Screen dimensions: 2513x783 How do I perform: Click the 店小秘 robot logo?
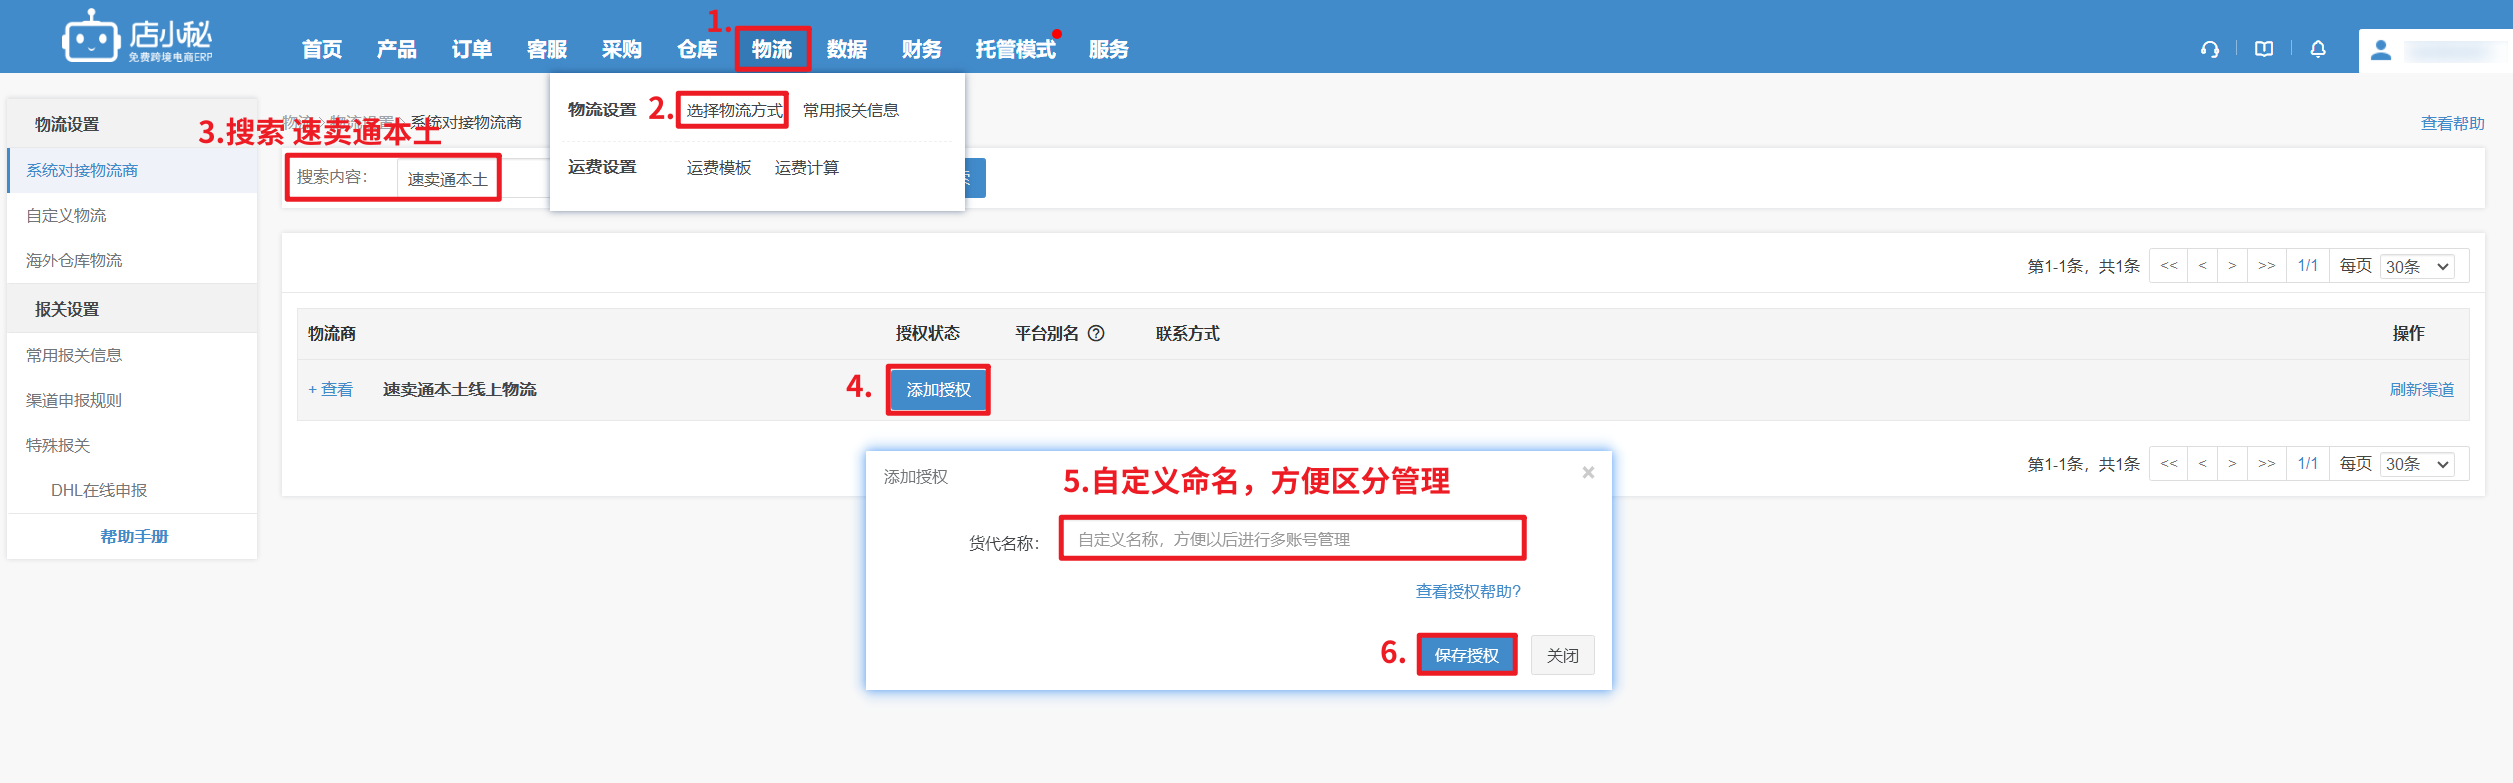(x=91, y=39)
